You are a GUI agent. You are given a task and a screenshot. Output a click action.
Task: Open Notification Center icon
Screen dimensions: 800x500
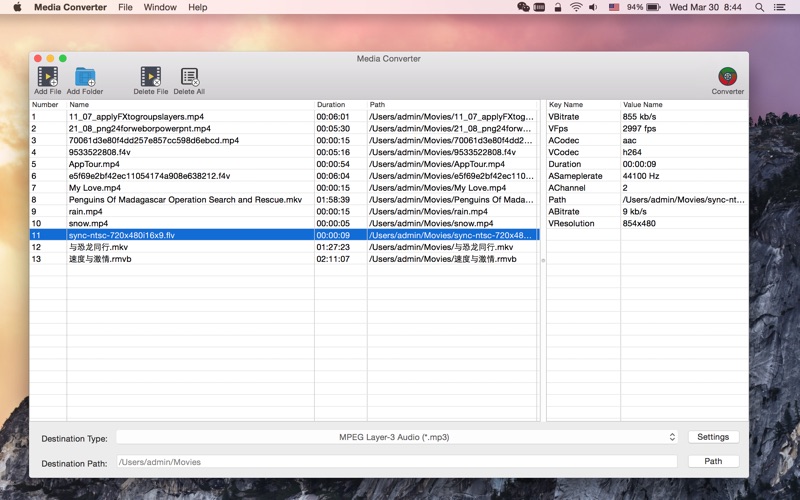click(779, 7)
